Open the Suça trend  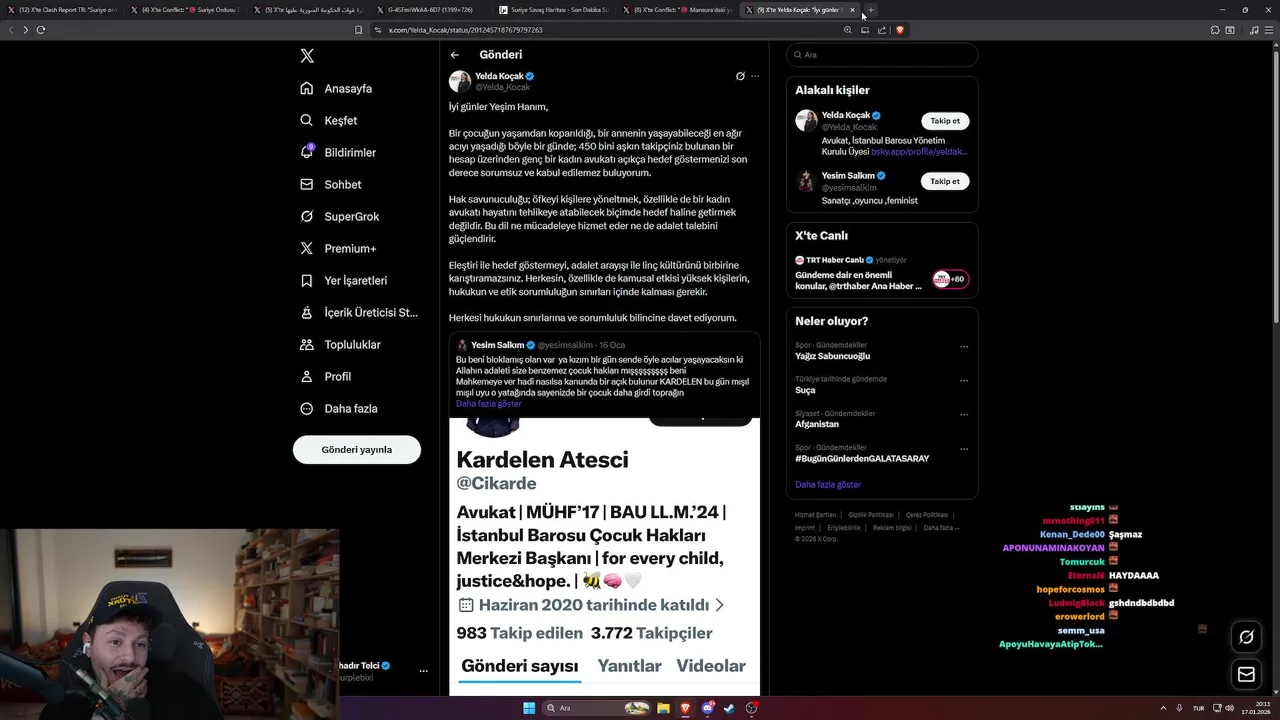(805, 390)
